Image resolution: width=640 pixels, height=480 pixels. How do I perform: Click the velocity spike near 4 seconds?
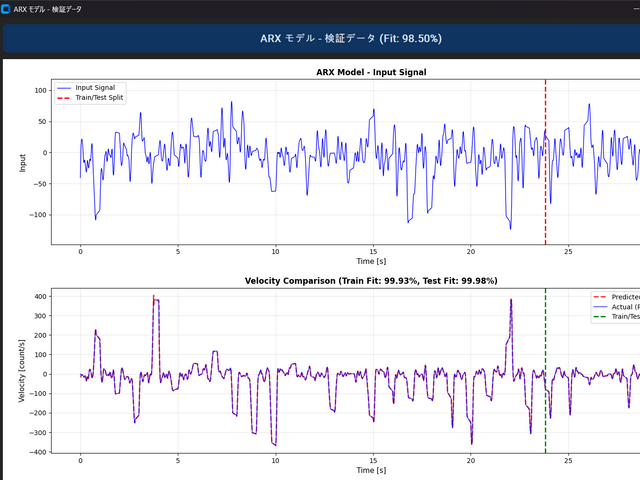click(x=155, y=300)
